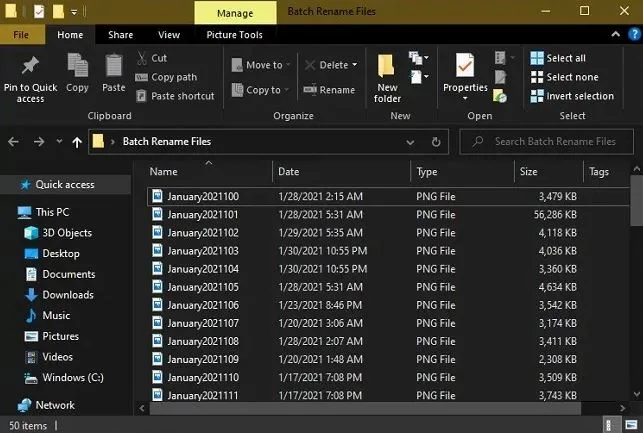Switch to the View tab

pos(169,35)
